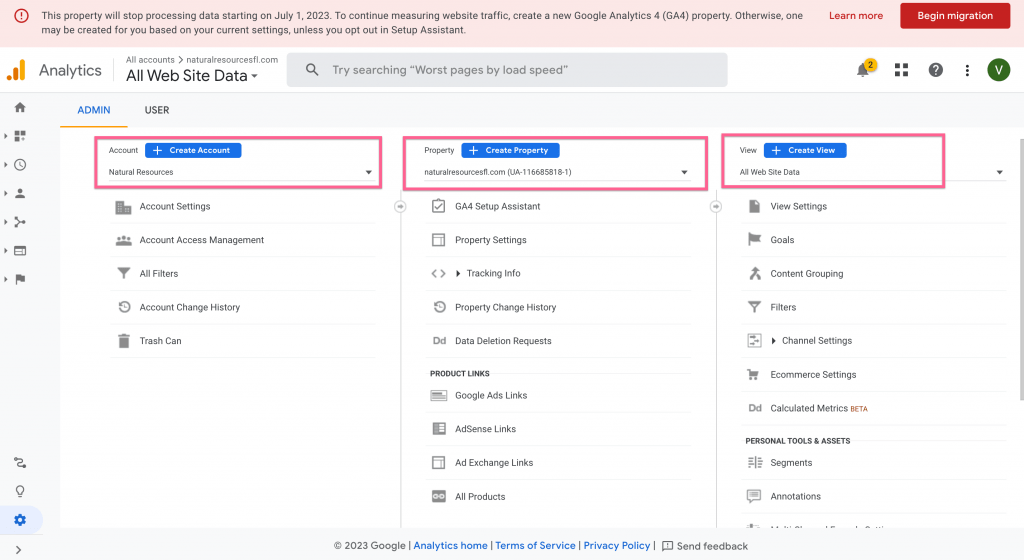Click the Create View button

tap(805, 150)
